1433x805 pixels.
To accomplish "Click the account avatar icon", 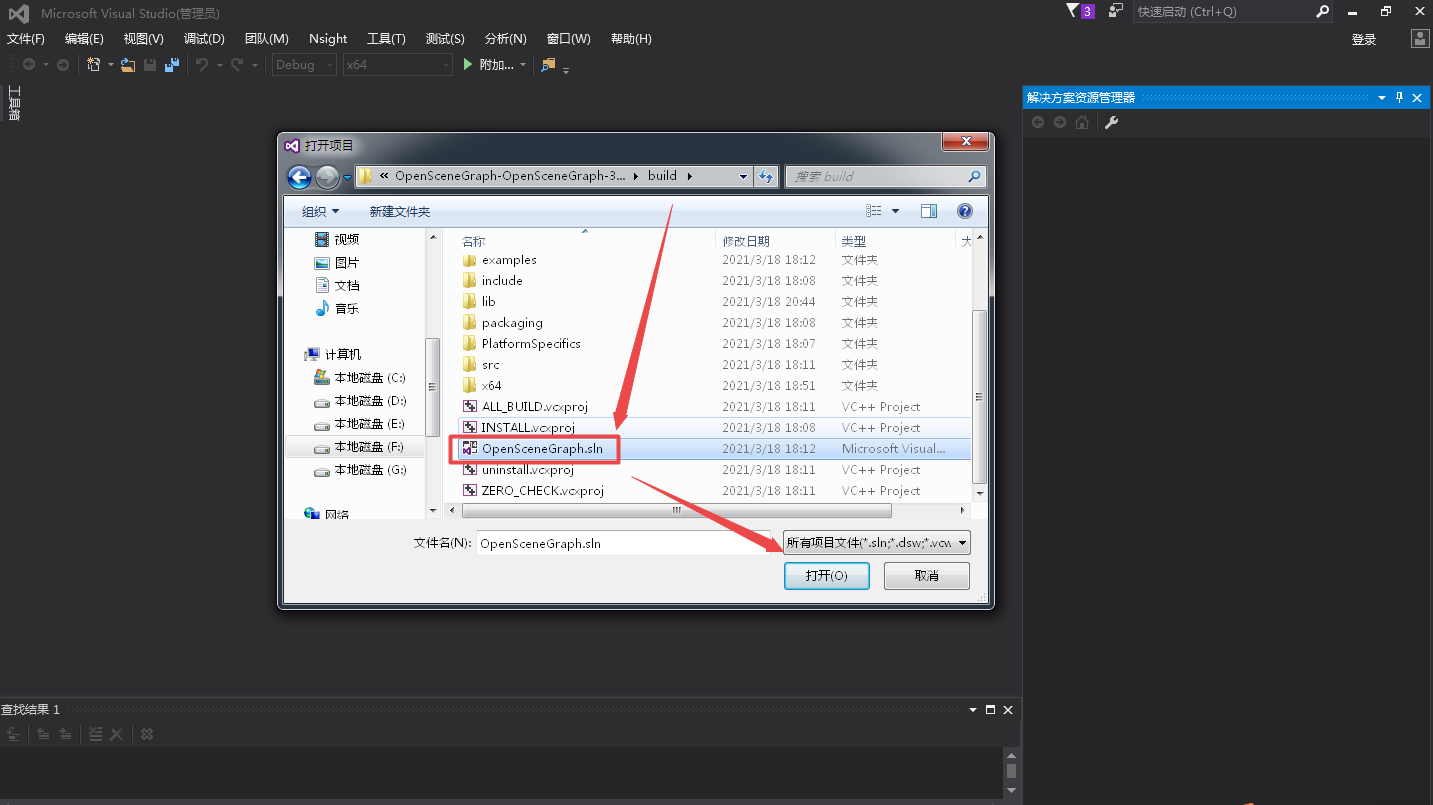I will click(x=1420, y=39).
